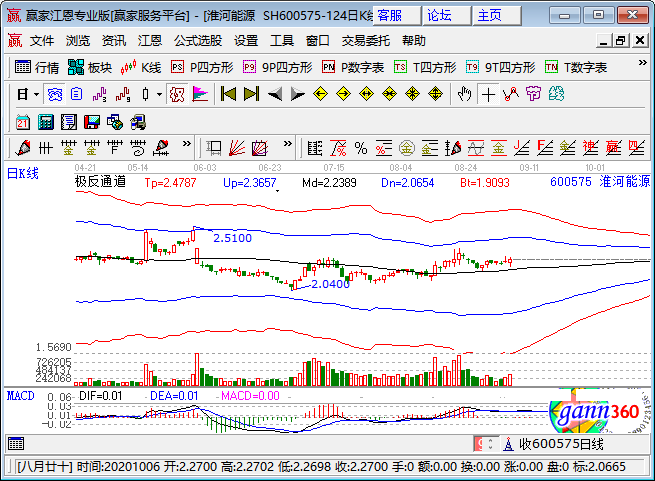This screenshot has height=481, width=655.
Task: Open the 江恩 menu
Action: tap(150, 41)
